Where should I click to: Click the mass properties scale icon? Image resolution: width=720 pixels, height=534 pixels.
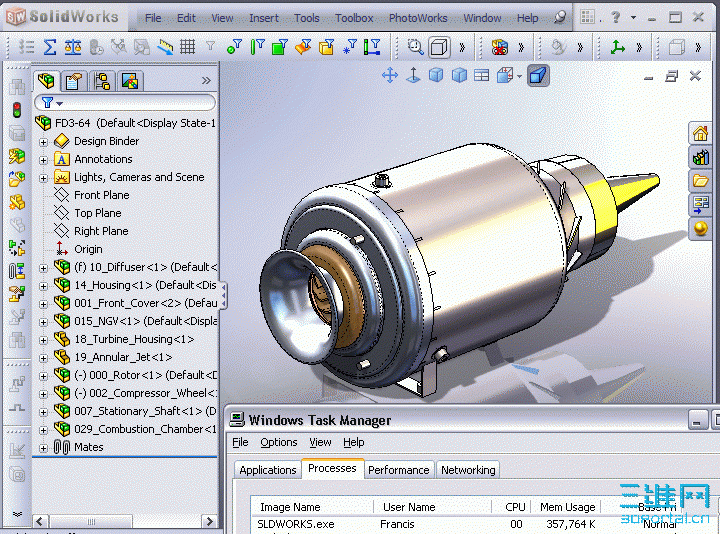click(73, 47)
